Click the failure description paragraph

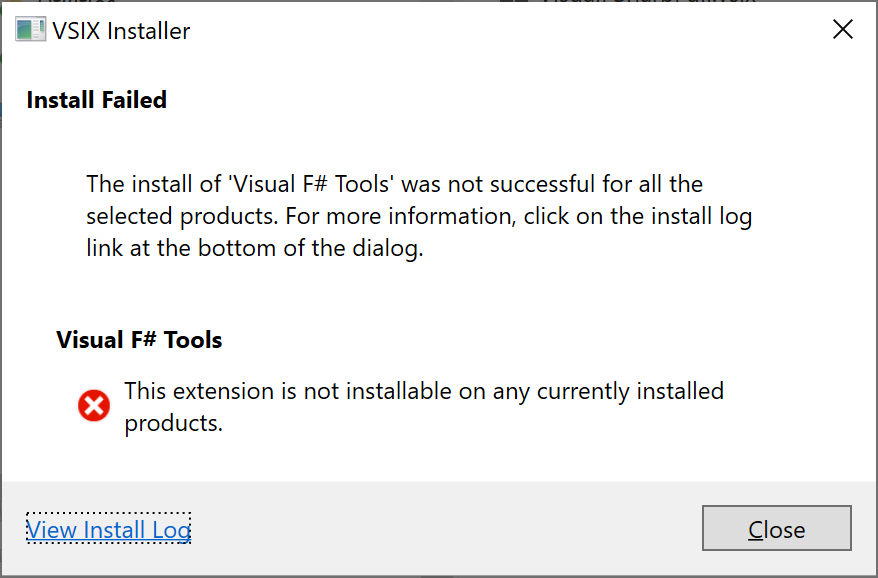coord(420,215)
